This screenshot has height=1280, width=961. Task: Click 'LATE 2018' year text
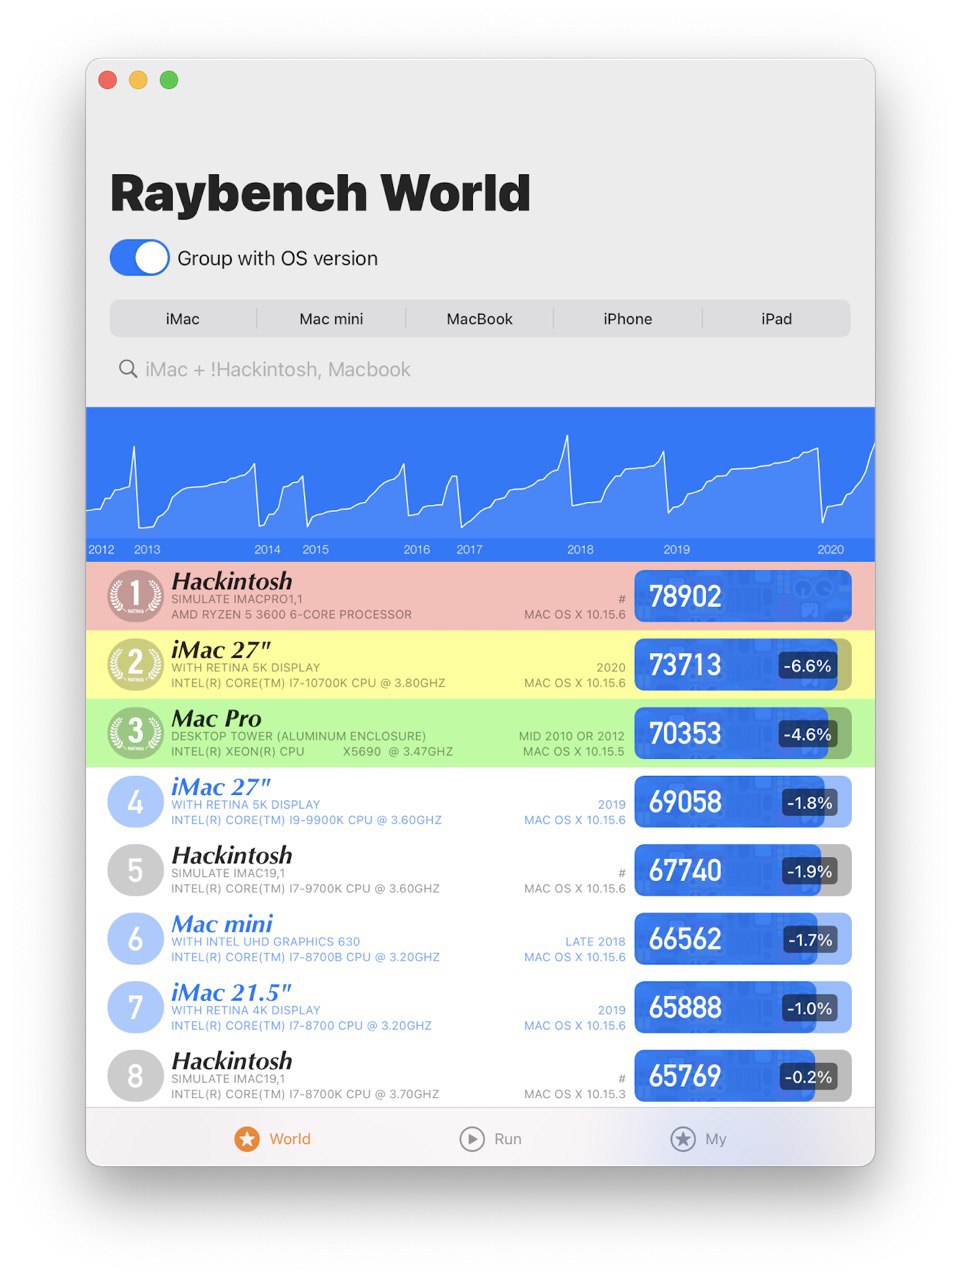(x=595, y=942)
